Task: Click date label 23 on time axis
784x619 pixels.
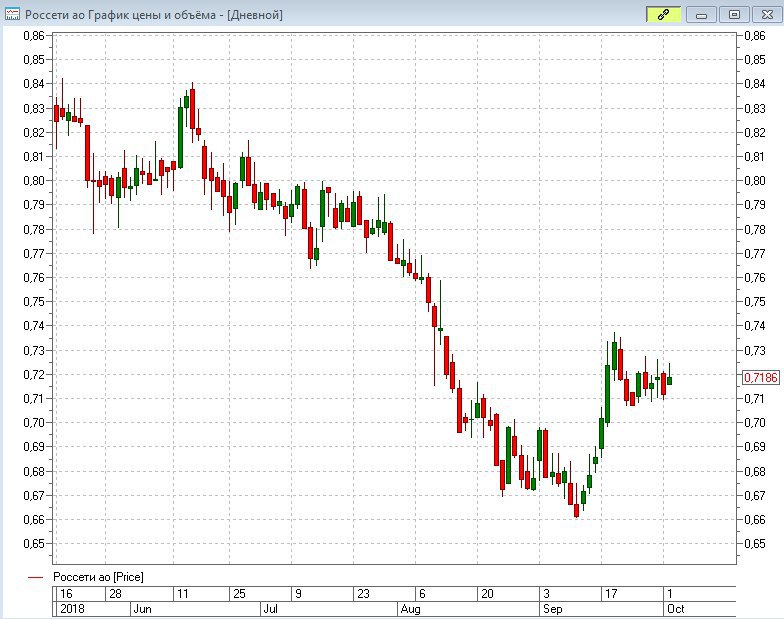Action: pos(363,594)
